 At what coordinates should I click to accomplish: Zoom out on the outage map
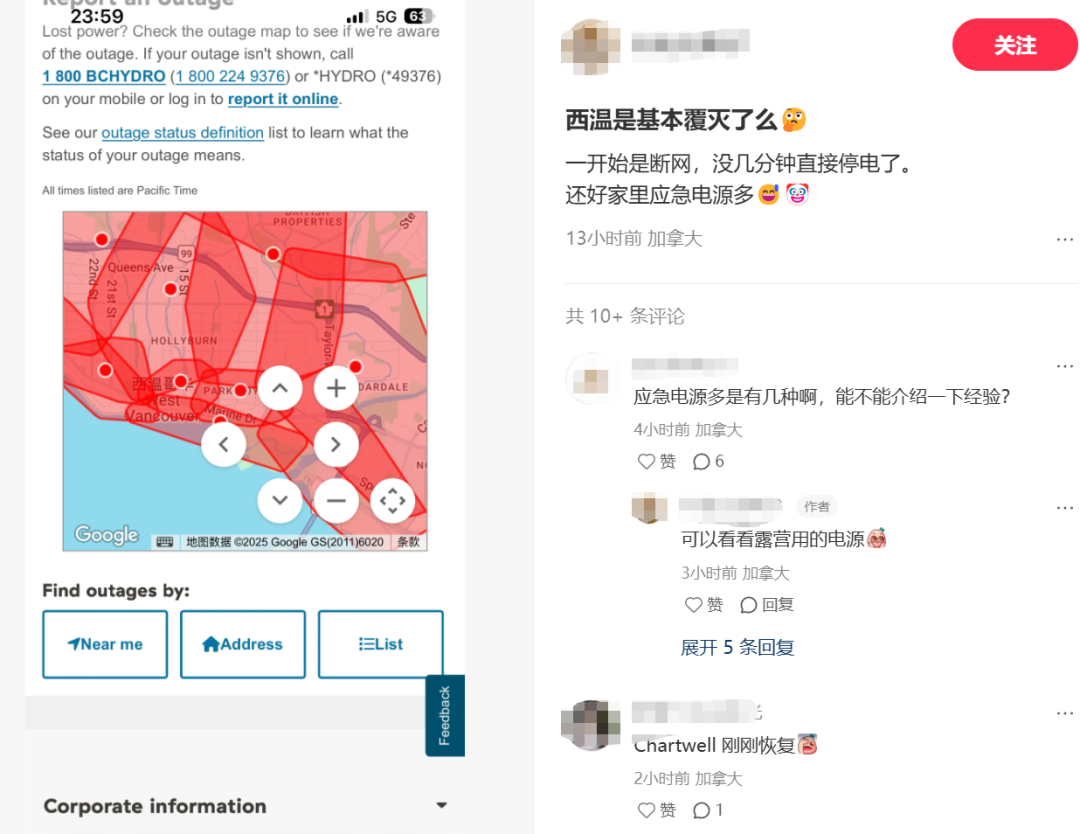point(336,501)
